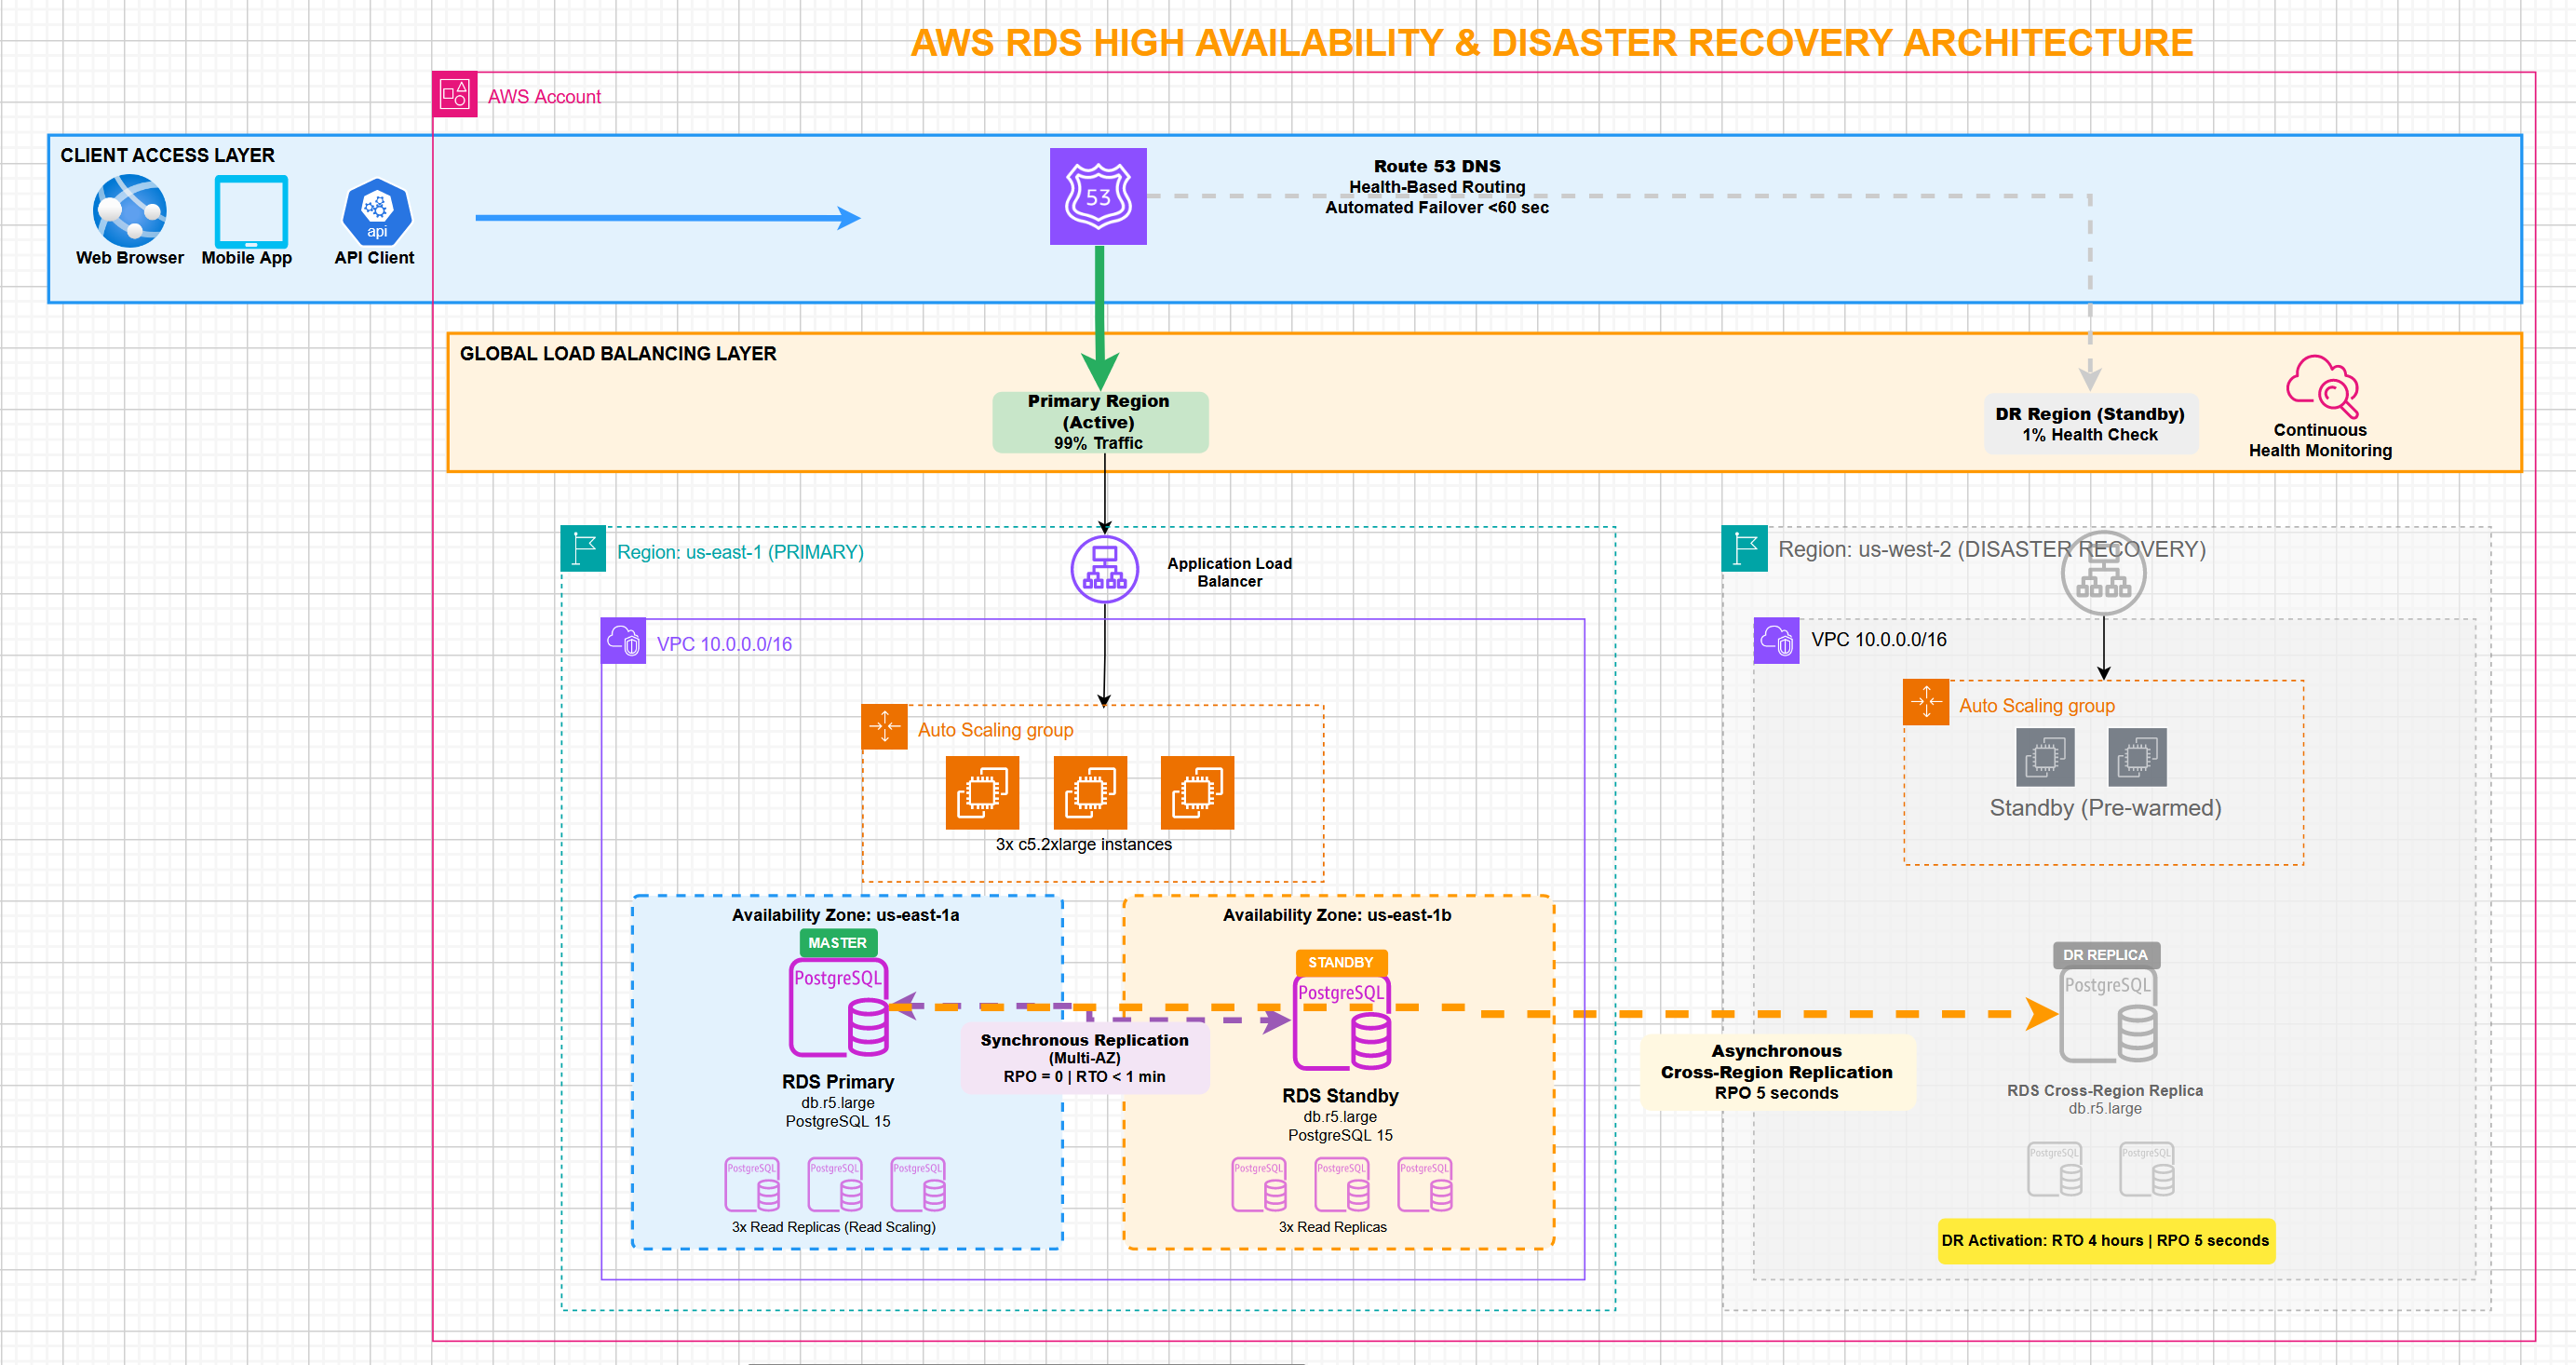Select the purple "VPC 10.0.0.0/16" primary label

(x=724, y=644)
